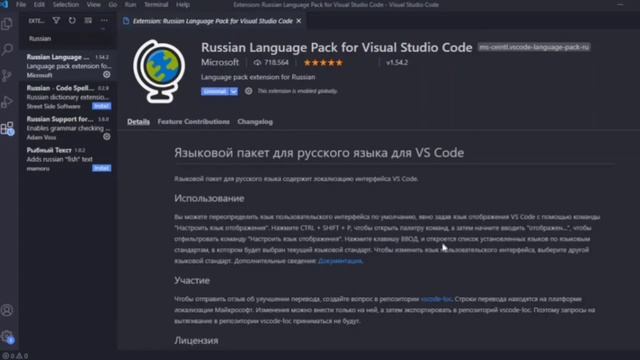The height and width of the screenshot is (360, 640).
Task: Click the Использование heading
Action: pos(209,198)
